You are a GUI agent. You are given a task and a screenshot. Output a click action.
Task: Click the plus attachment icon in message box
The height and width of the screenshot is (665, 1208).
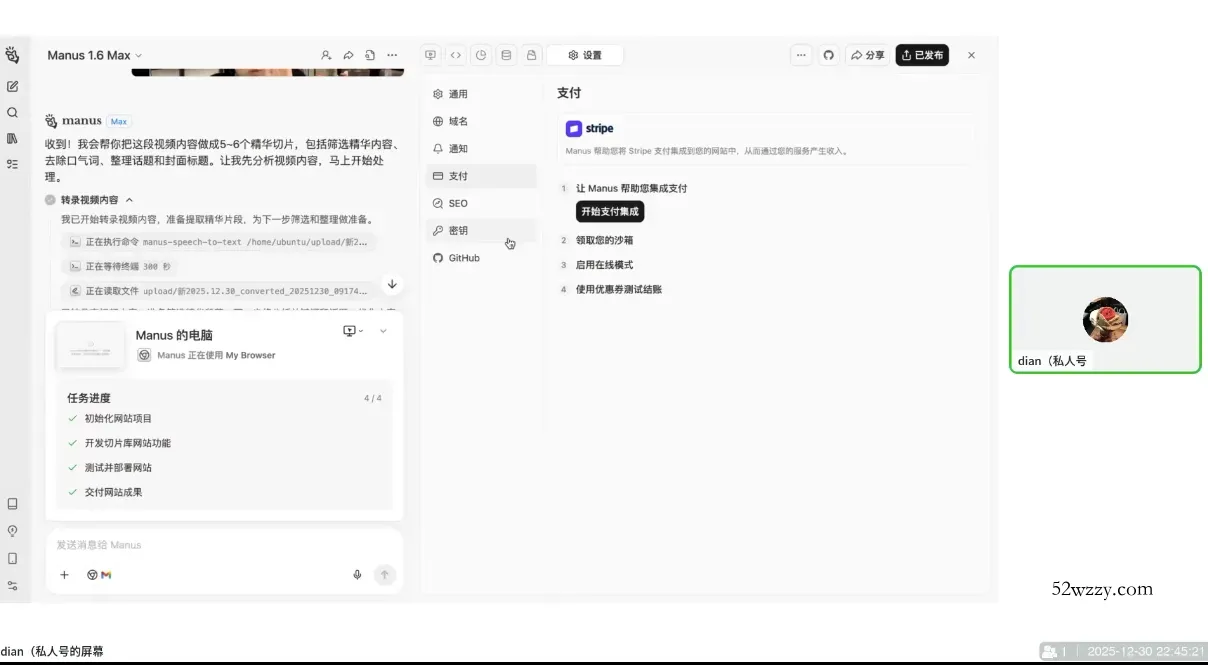point(65,575)
